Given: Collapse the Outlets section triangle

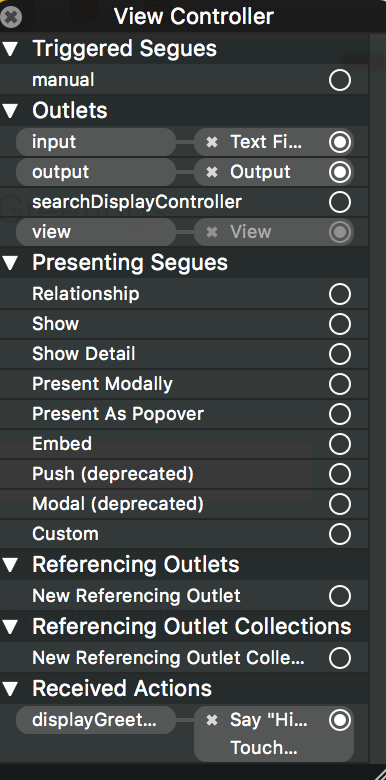Looking at the screenshot, I should pos(10,110).
